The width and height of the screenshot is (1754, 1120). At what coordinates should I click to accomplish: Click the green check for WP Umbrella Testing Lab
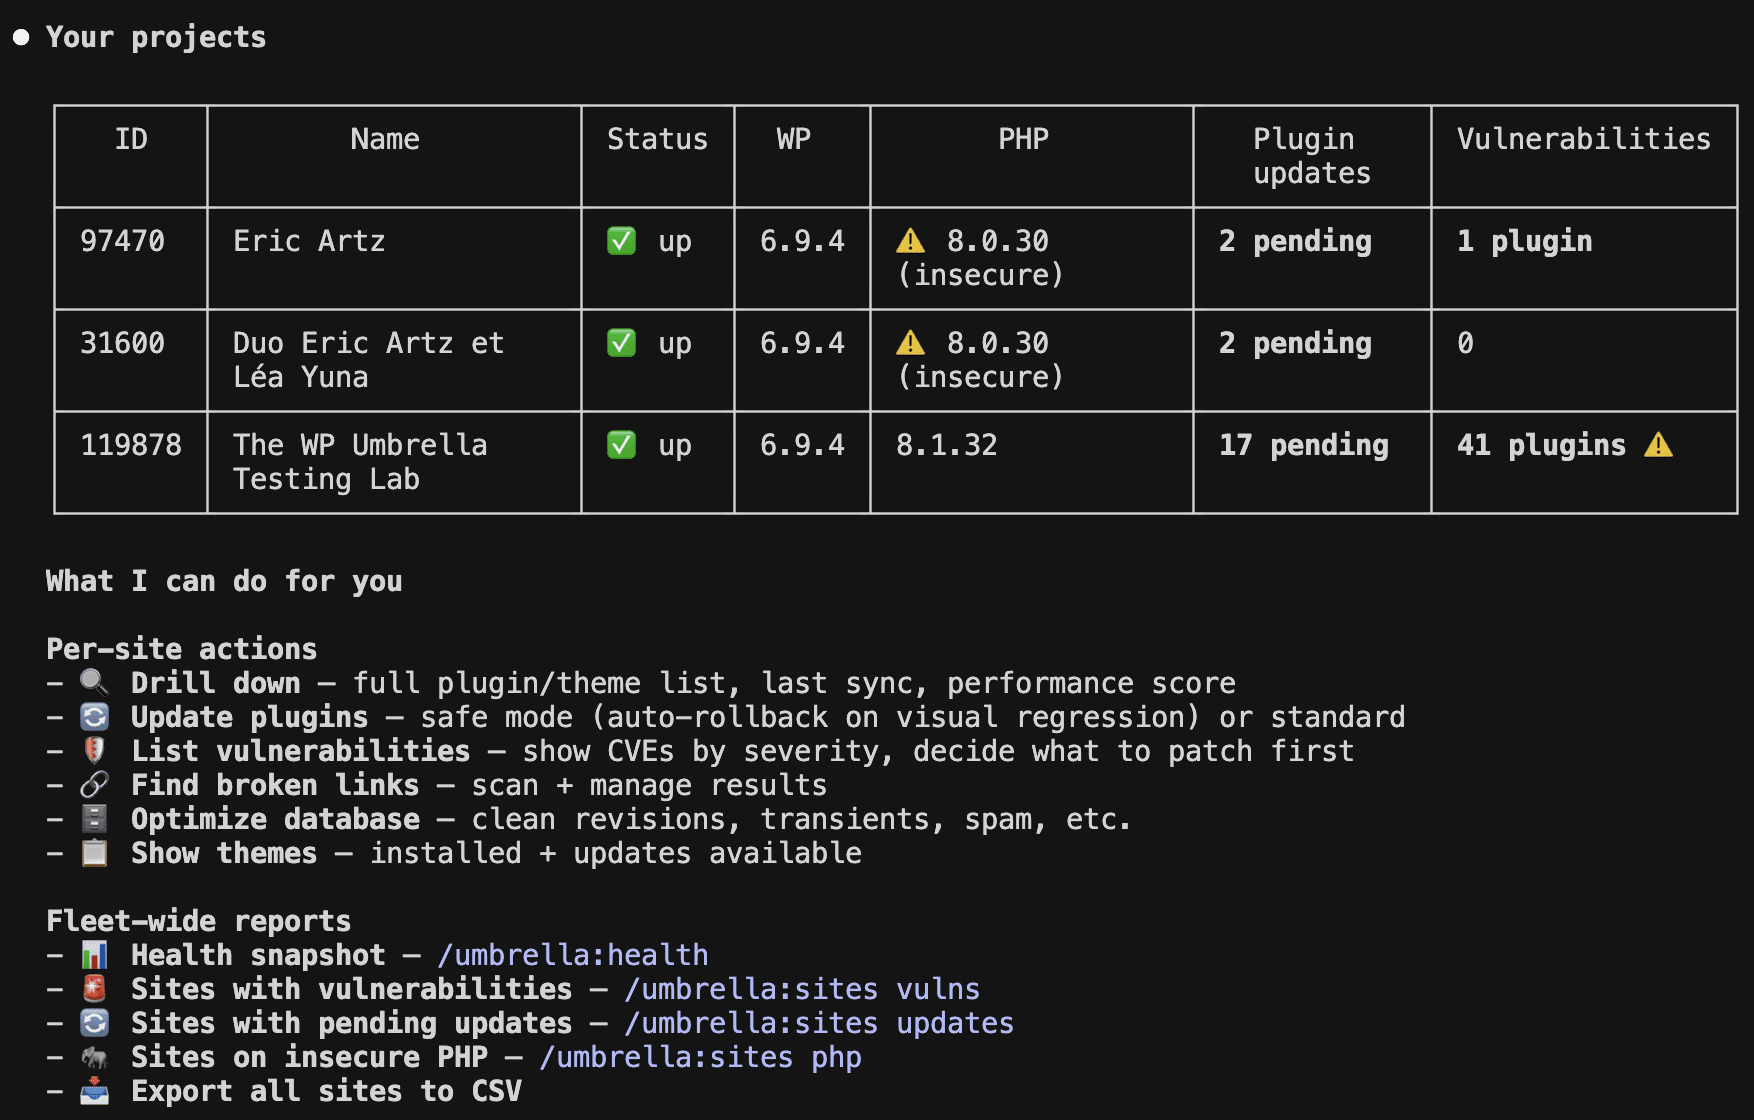pos(622,445)
